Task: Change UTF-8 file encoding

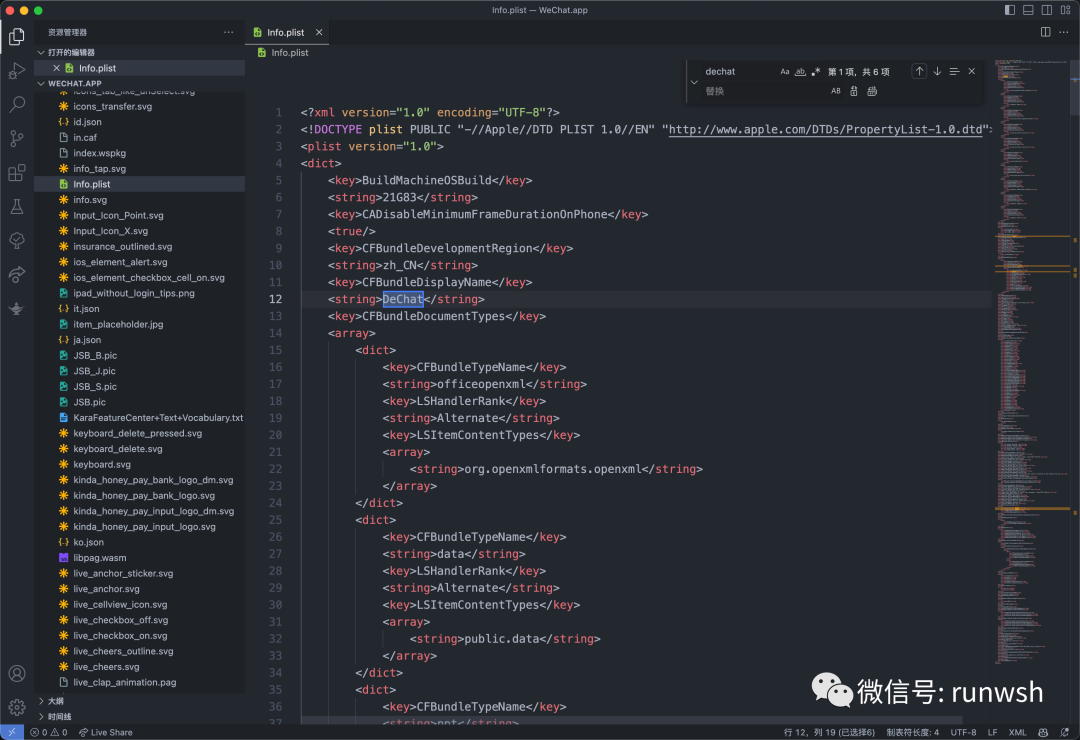Action: 963,732
